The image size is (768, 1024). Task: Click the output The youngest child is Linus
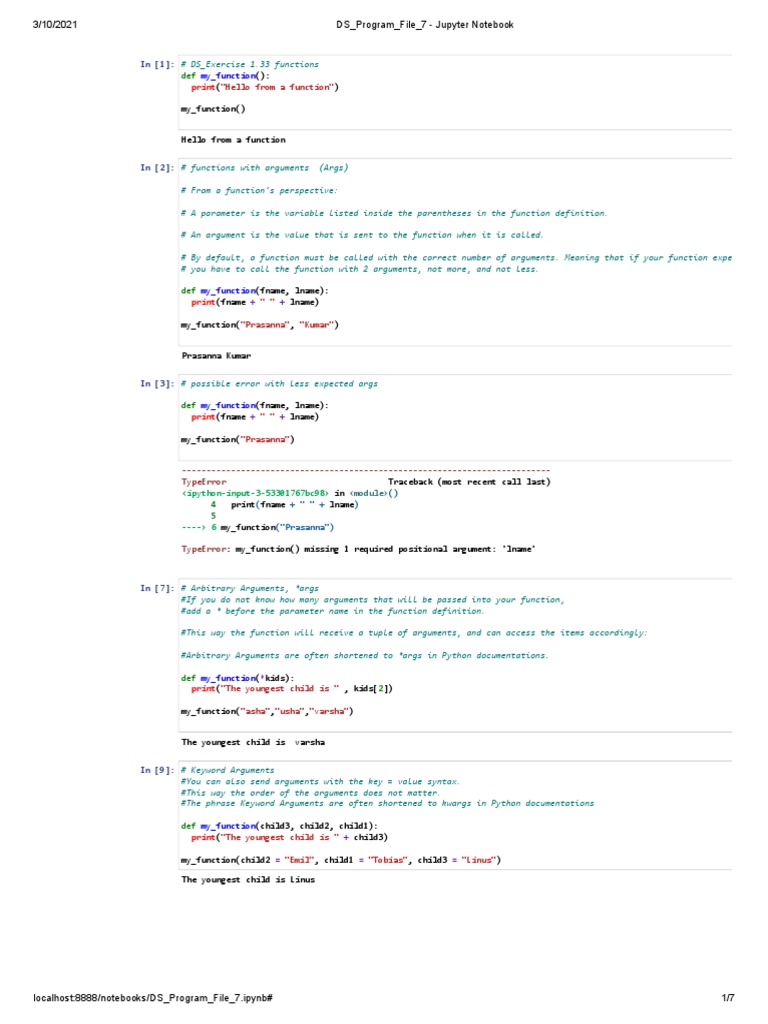tap(248, 880)
